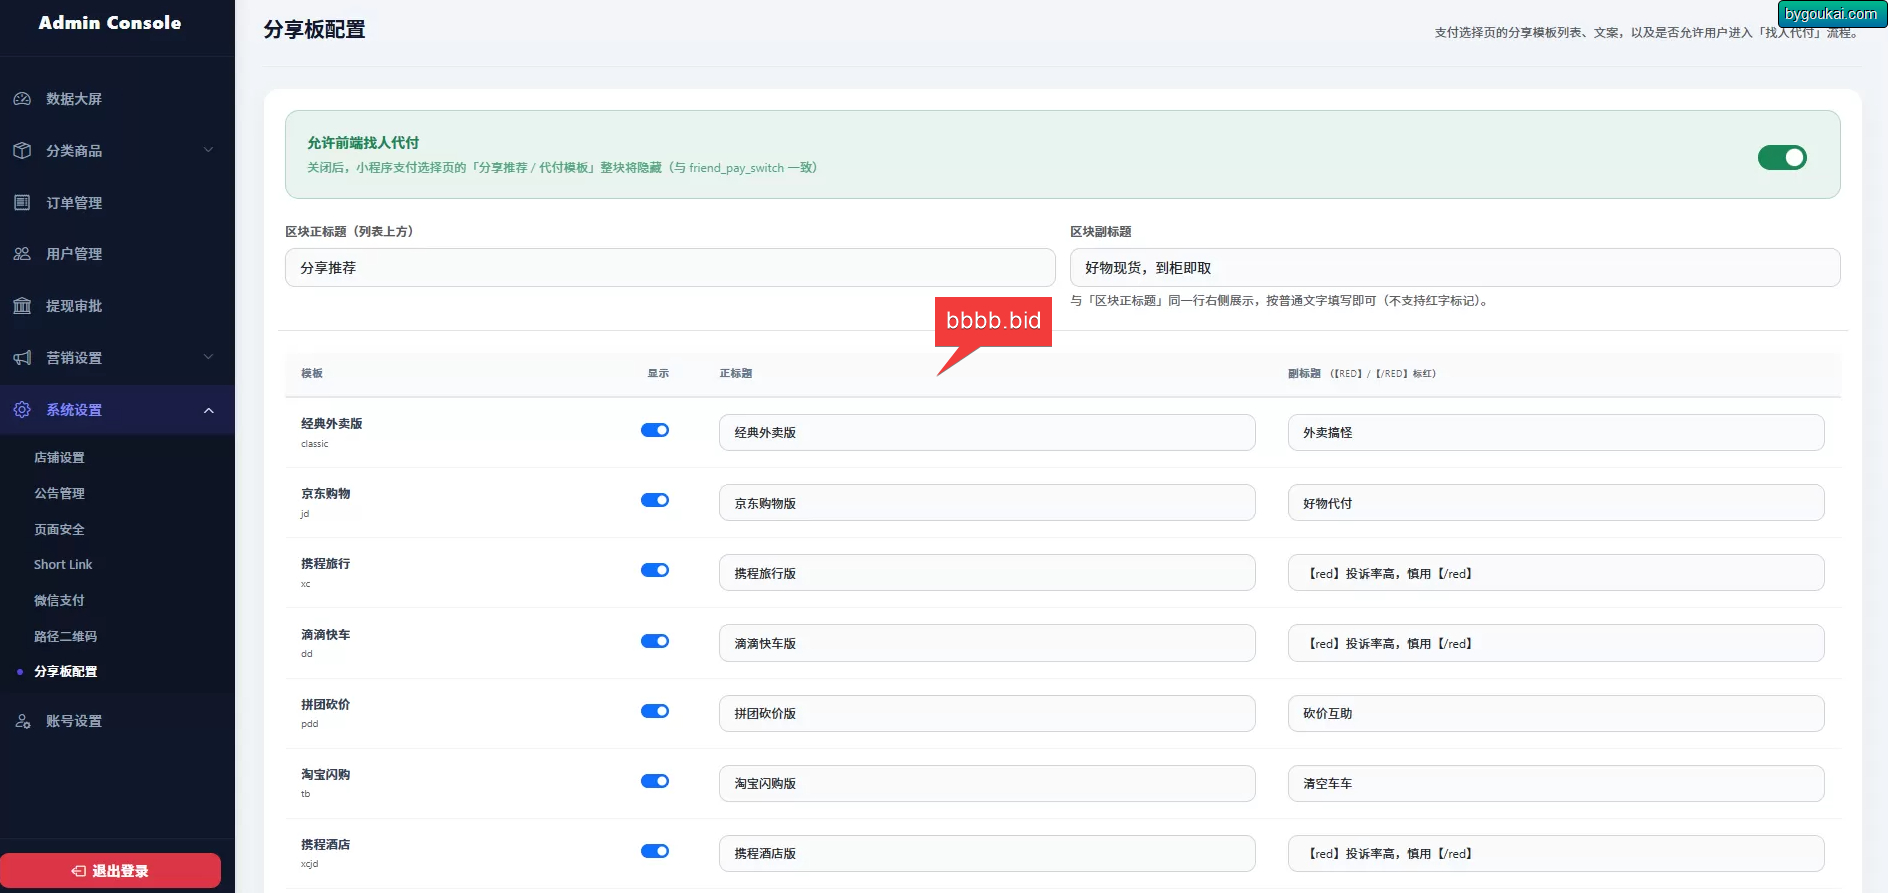Go to 店铺设置 submenu
1888x893 pixels.
pyautogui.click(x=59, y=457)
